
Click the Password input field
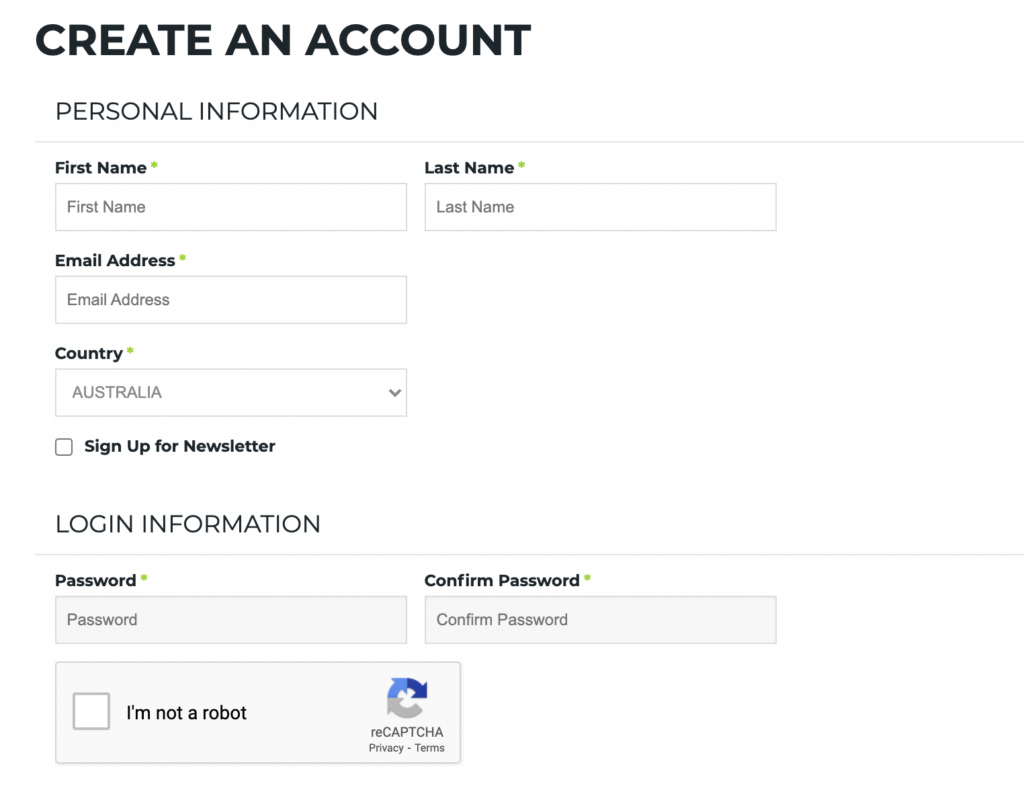coord(231,620)
